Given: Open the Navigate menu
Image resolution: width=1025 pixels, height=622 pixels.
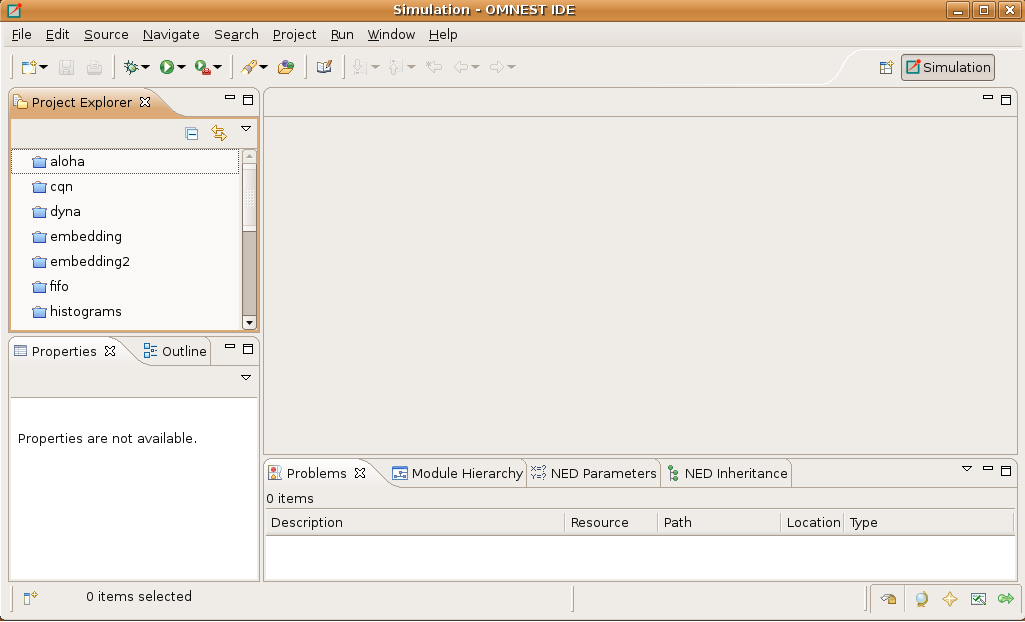Looking at the screenshot, I should pos(171,35).
